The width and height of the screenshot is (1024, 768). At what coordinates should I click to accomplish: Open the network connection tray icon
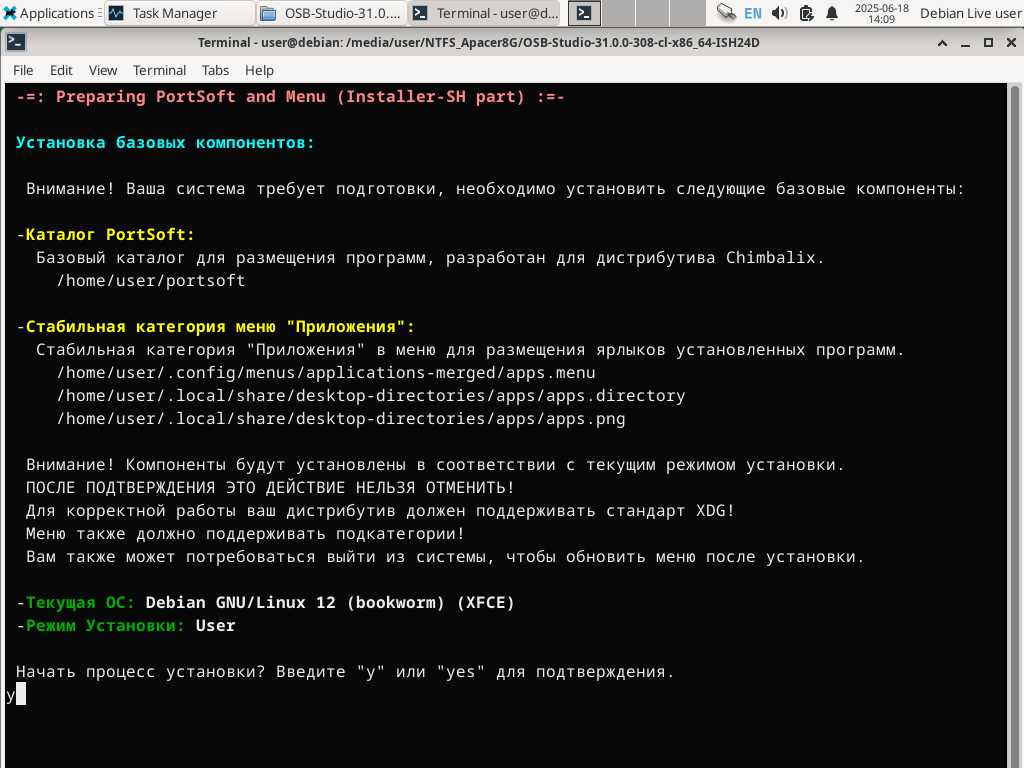[x=726, y=13]
